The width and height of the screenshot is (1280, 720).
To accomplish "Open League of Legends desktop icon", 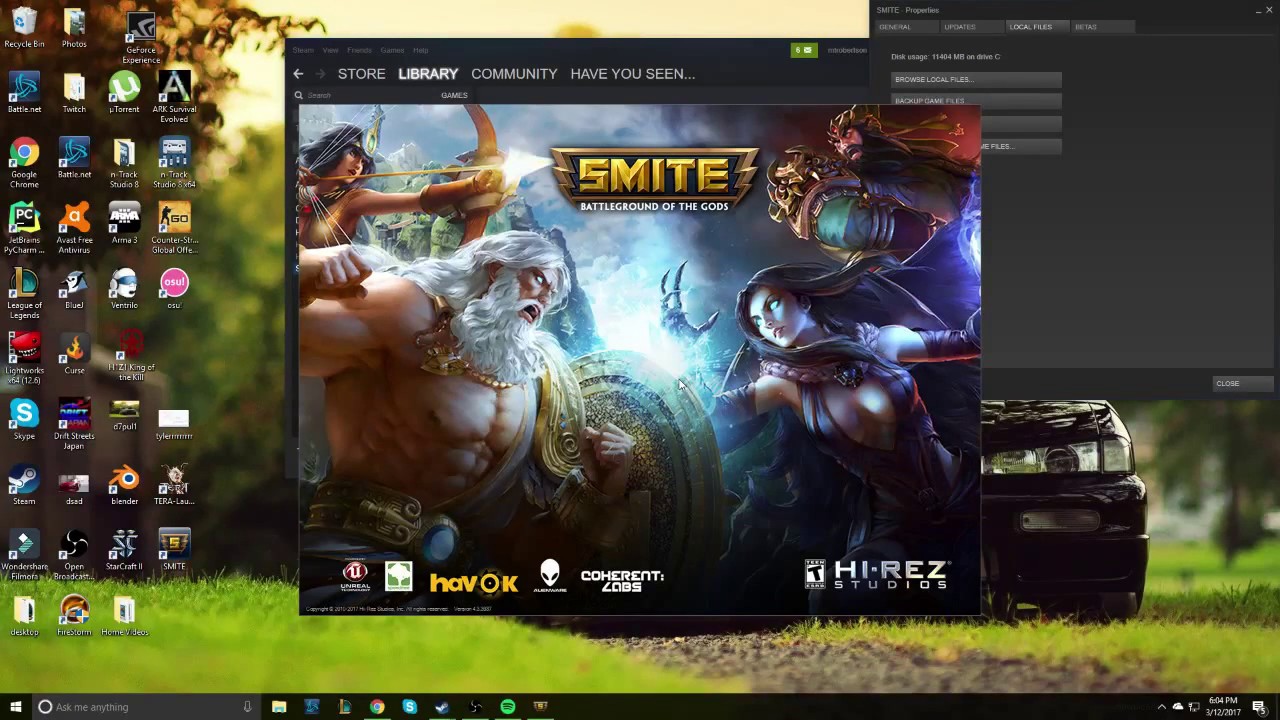I will (x=24, y=294).
